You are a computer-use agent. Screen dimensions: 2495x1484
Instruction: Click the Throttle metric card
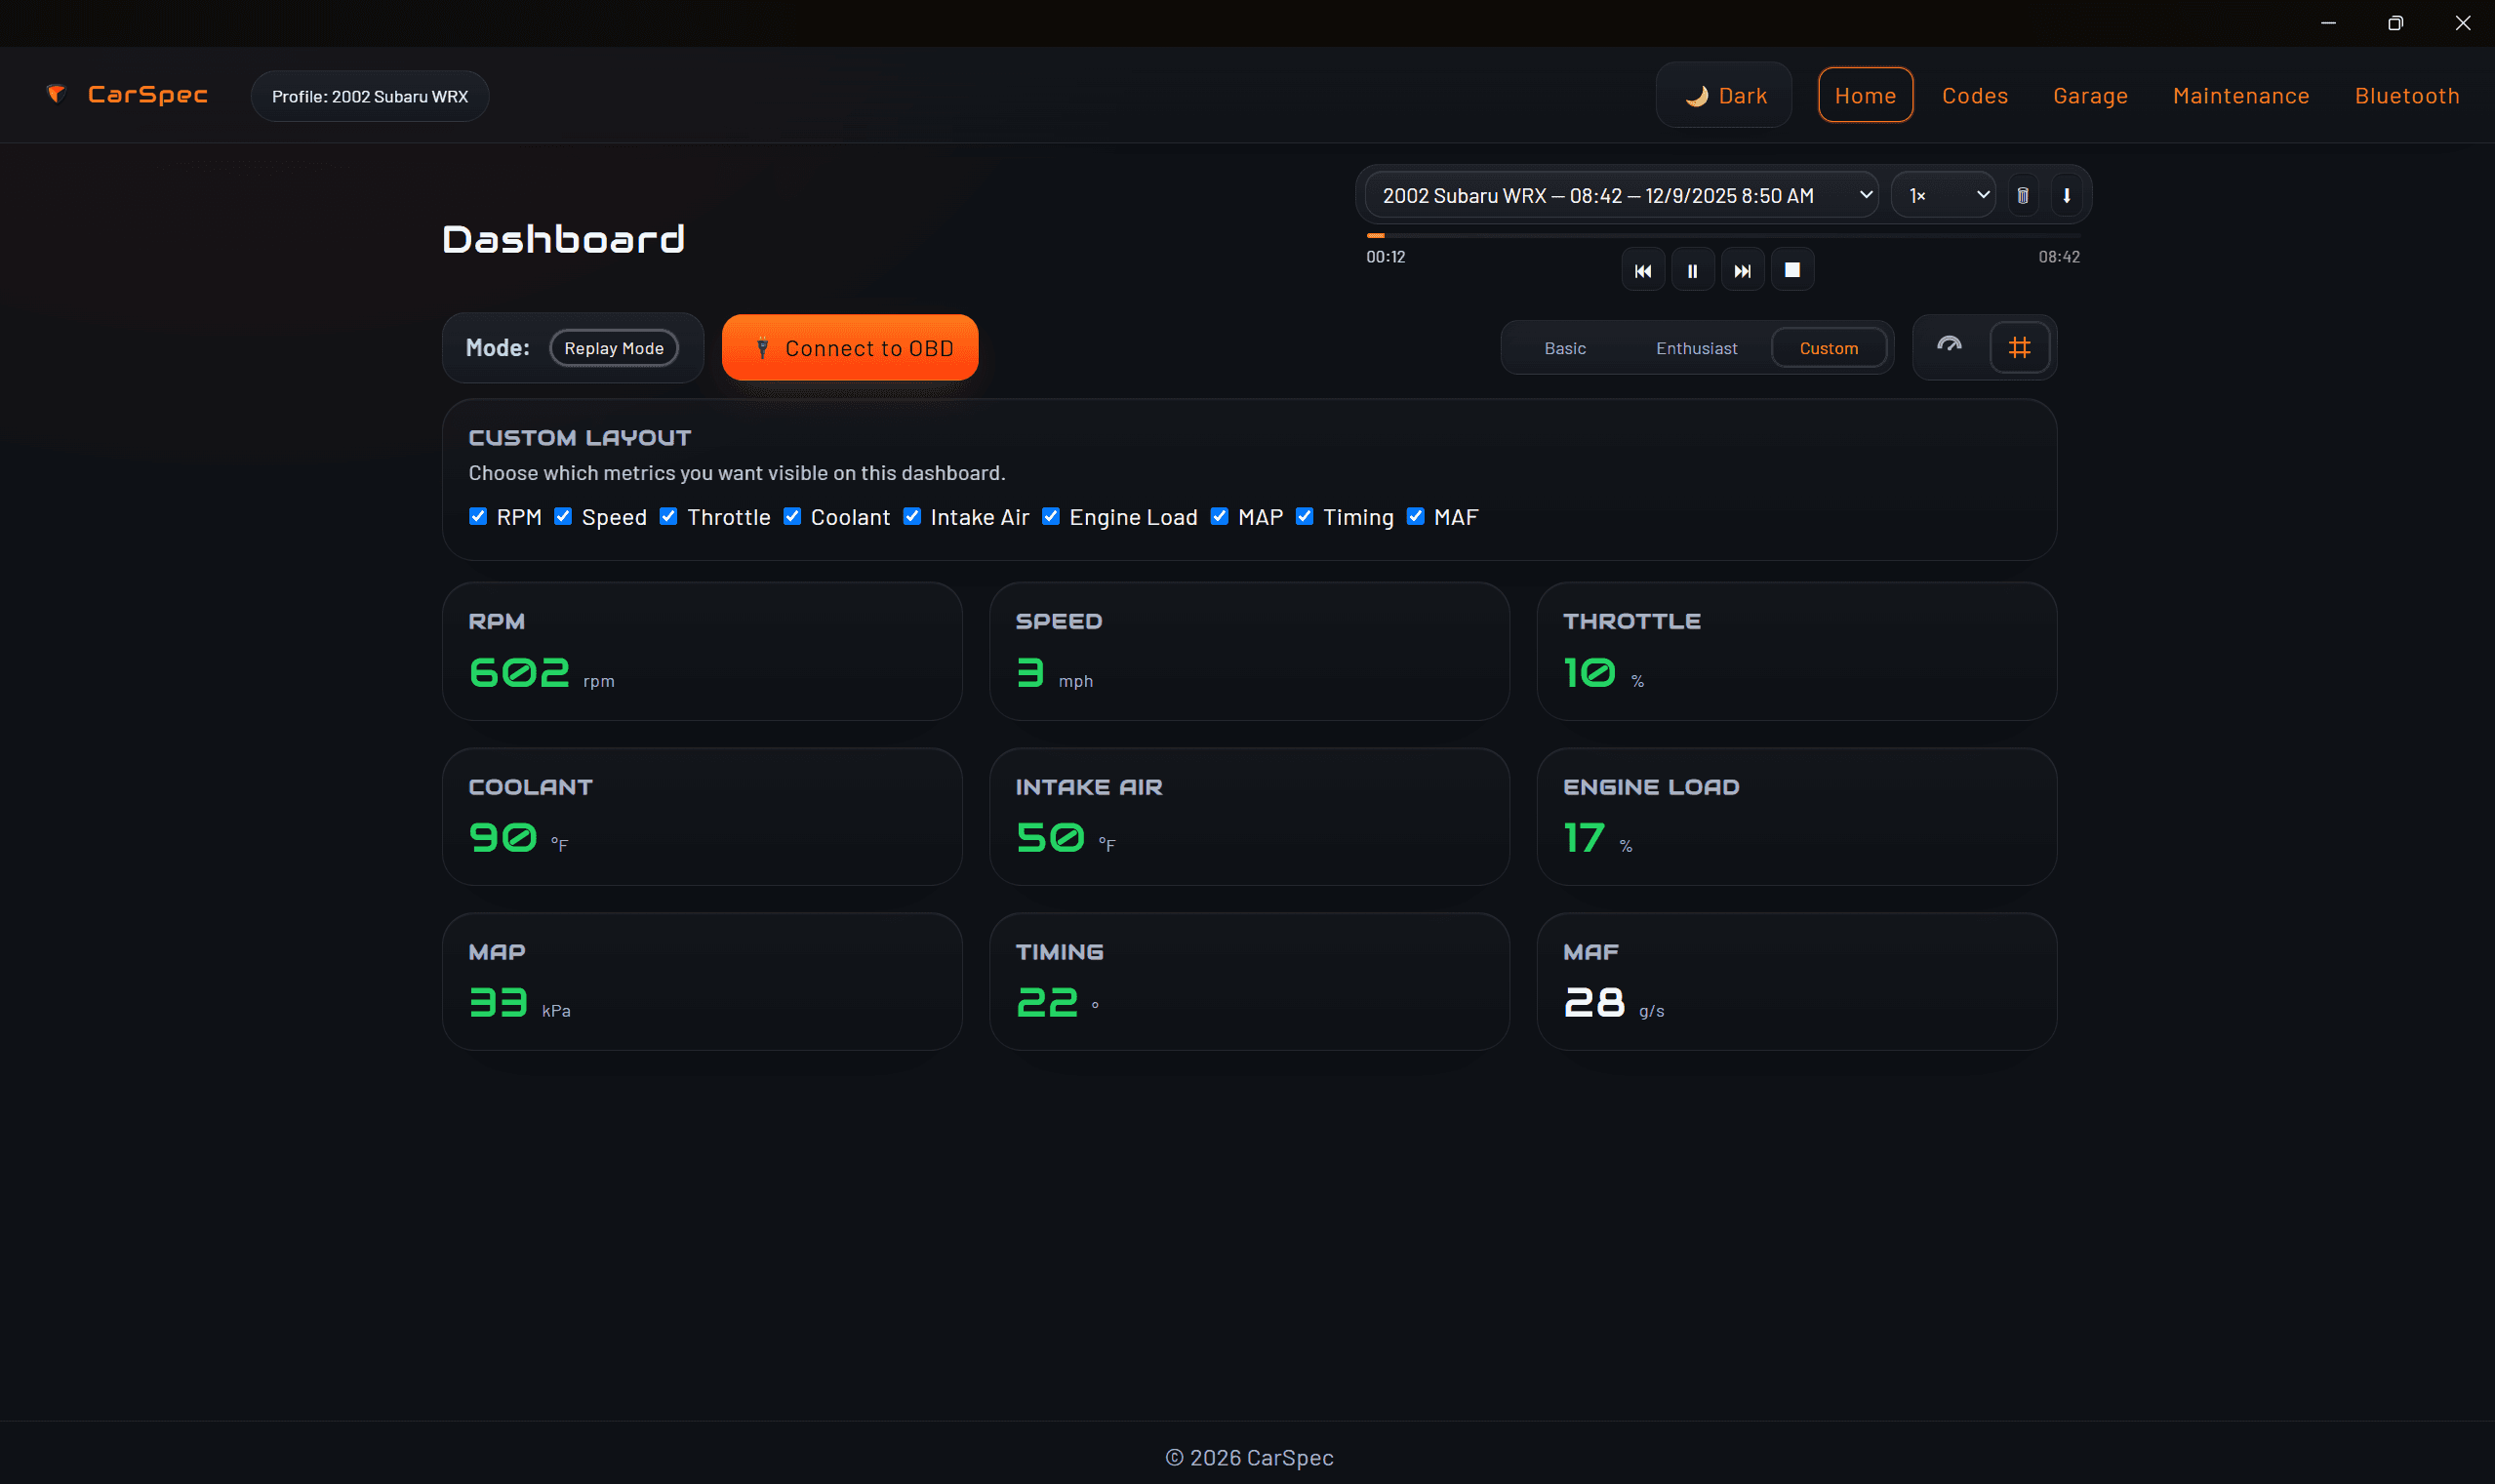(x=1797, y=651)
